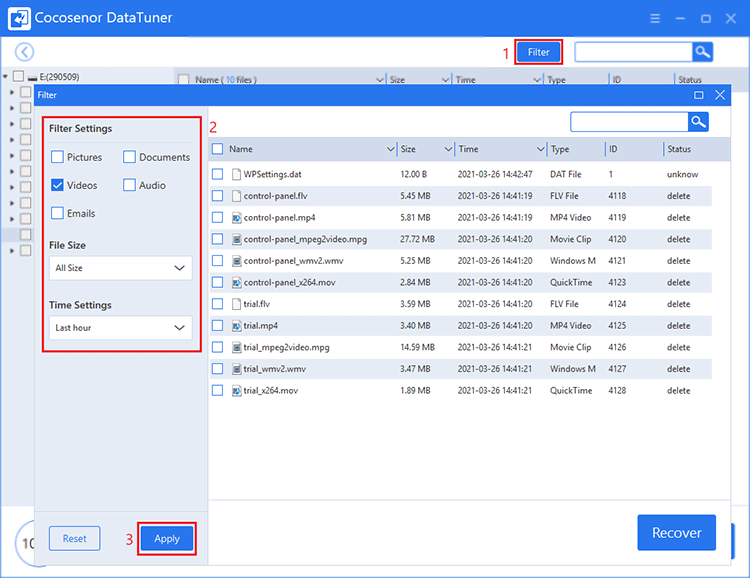The height and width of the screenshot is (578, 750).
Task: Toggle the select-all checkbox in Filter Name header
Action: pyautogui.click(x=218, y=149)
